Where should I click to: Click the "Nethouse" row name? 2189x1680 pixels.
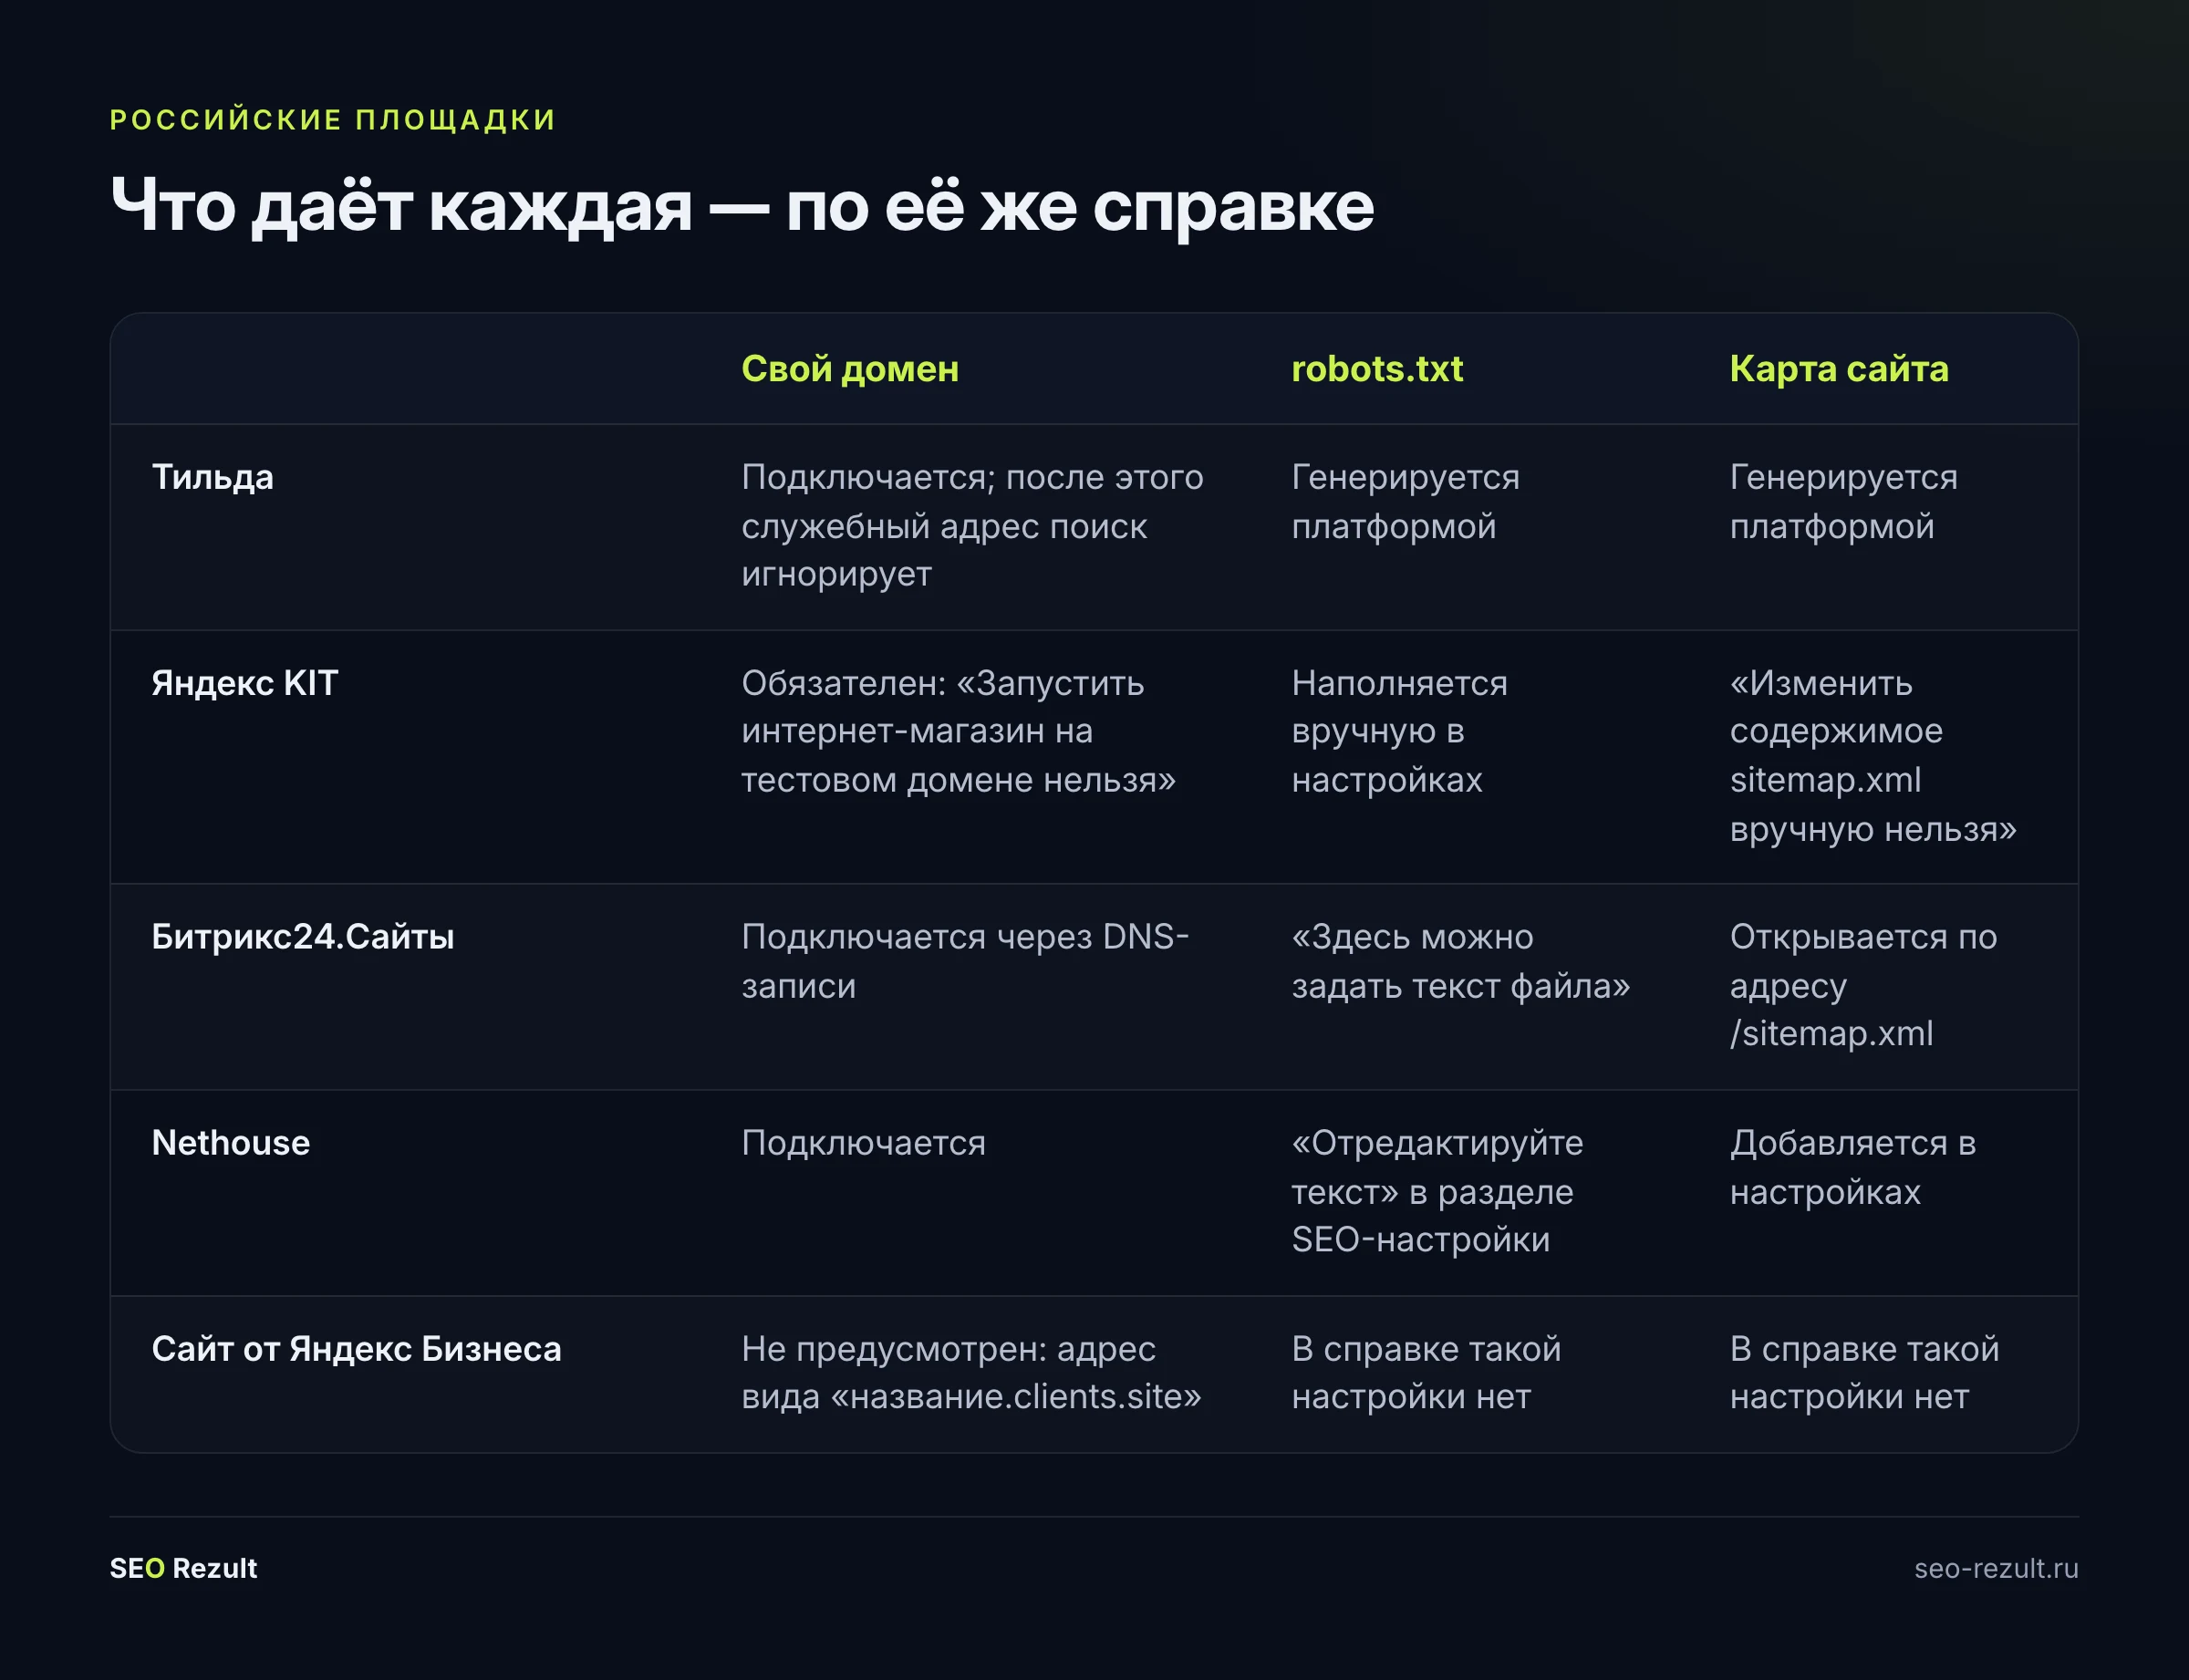point(231,1143)
